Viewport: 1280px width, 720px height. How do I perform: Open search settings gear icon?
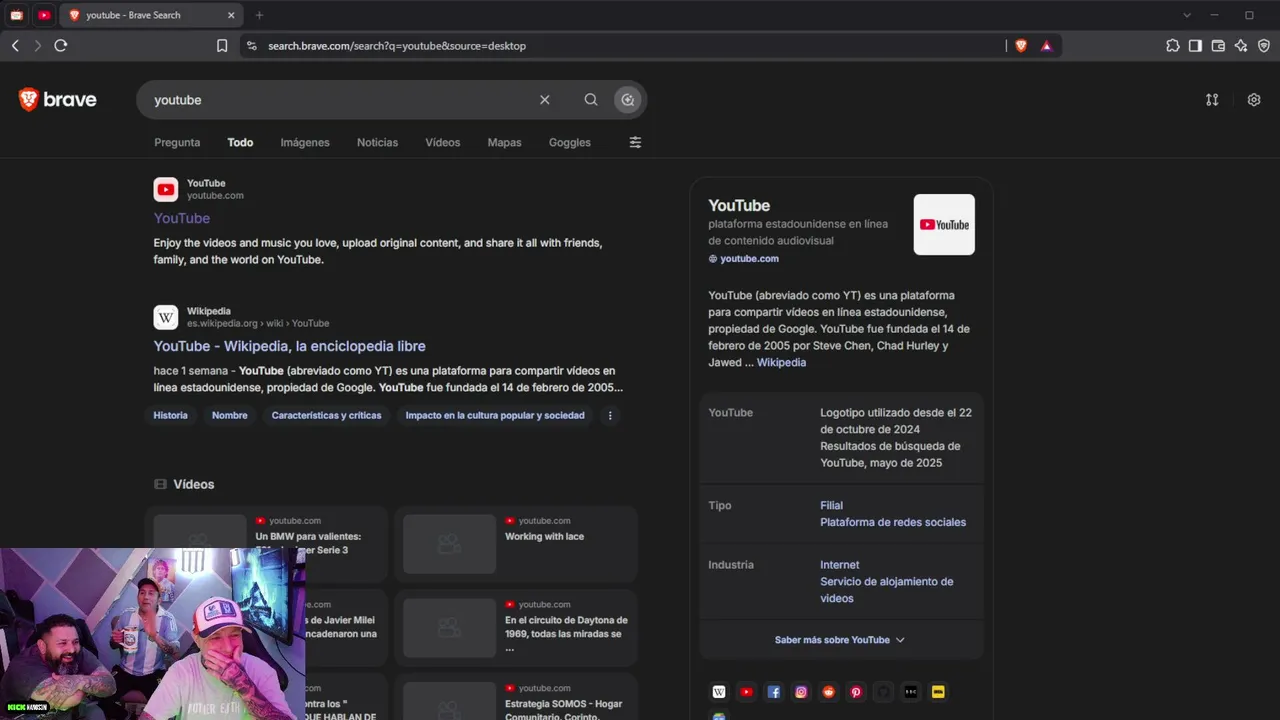coord(1254,100)
